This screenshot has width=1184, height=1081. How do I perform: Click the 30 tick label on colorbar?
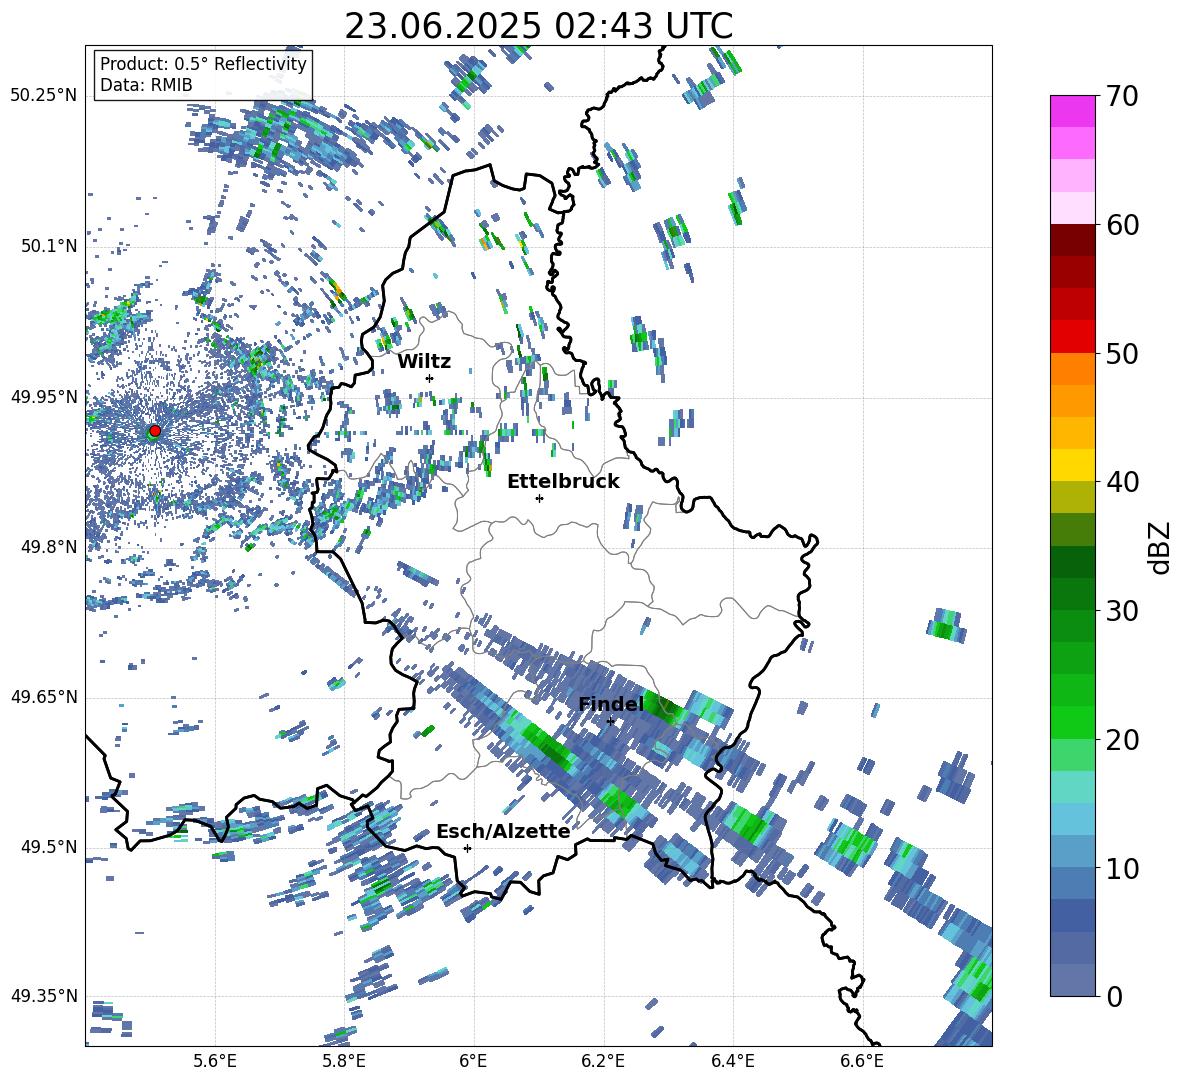coord(1121,610)
